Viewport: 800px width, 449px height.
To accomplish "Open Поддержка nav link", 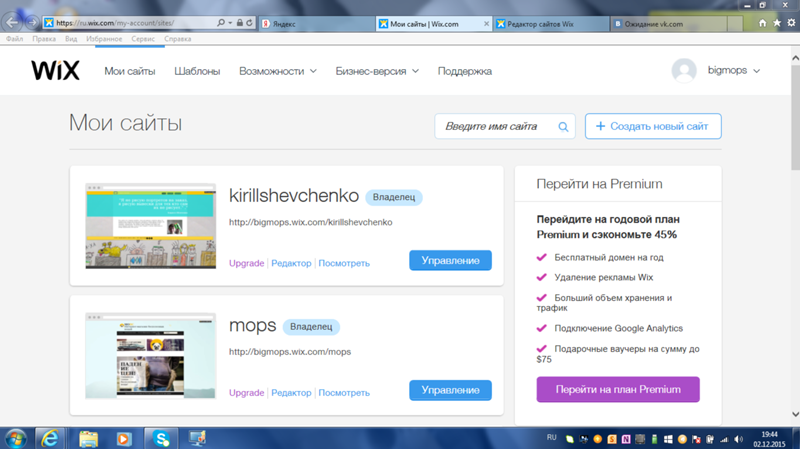I will click(x=465, y=71).
